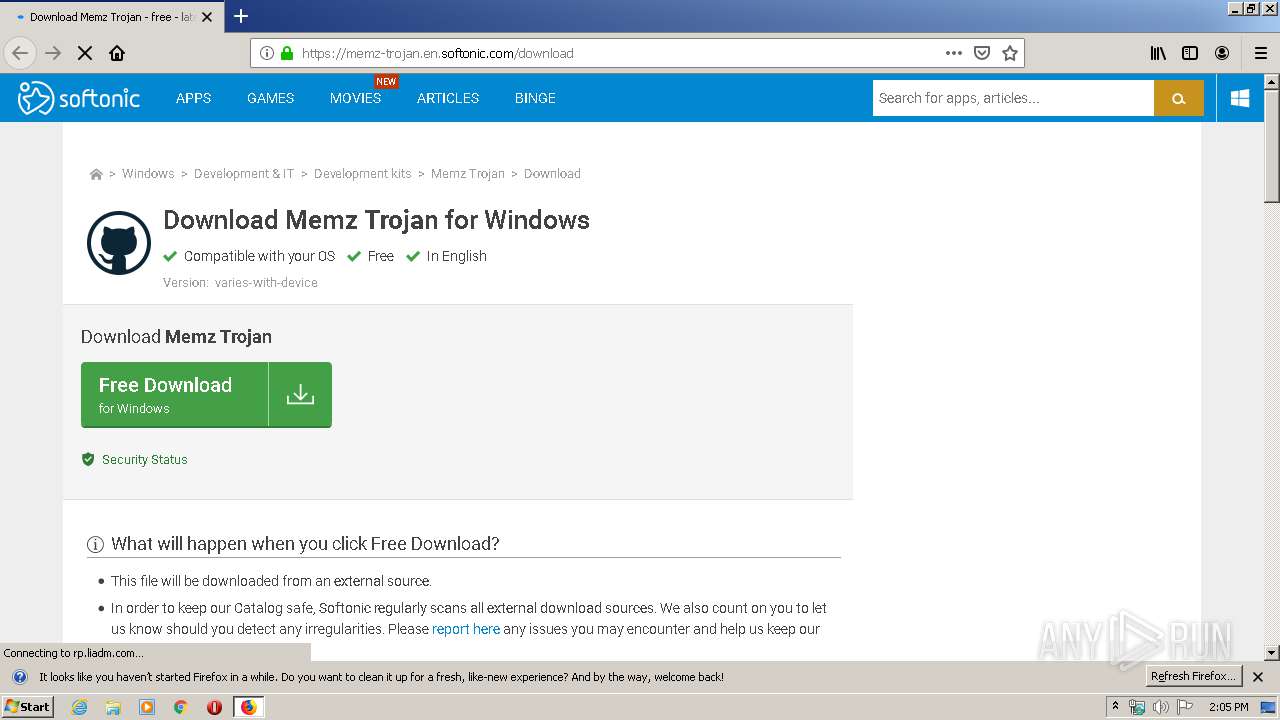
Task: Click the Memz Trojan breadcrumb link
Action: click(x=468, y=174)
